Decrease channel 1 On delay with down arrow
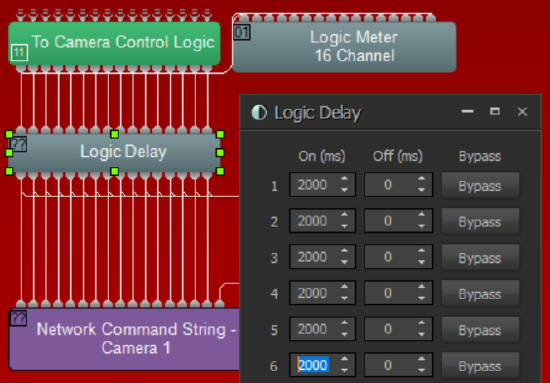550x383 pixels. pos(344,190)
